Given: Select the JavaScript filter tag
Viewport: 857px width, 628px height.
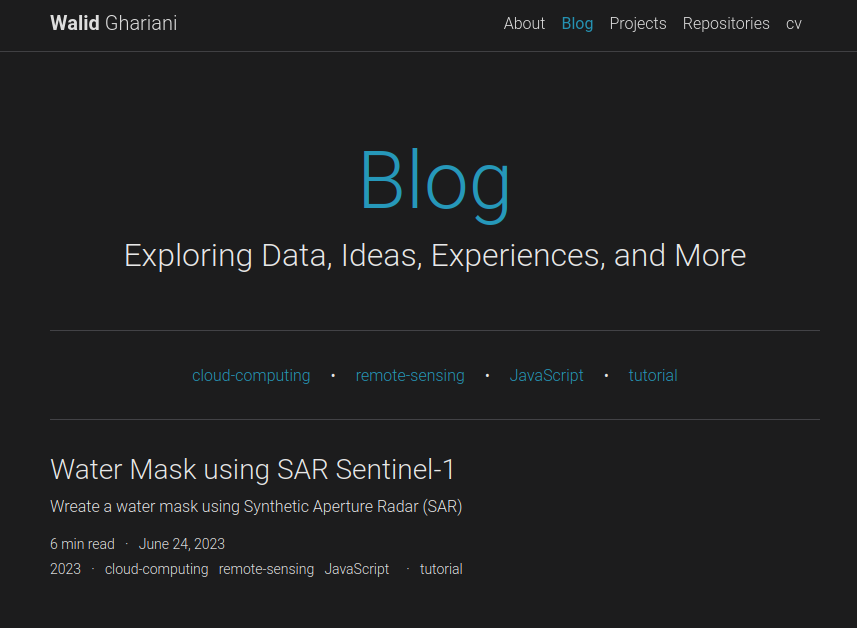Looking at the screenshot, I should [x=546, y=375].
